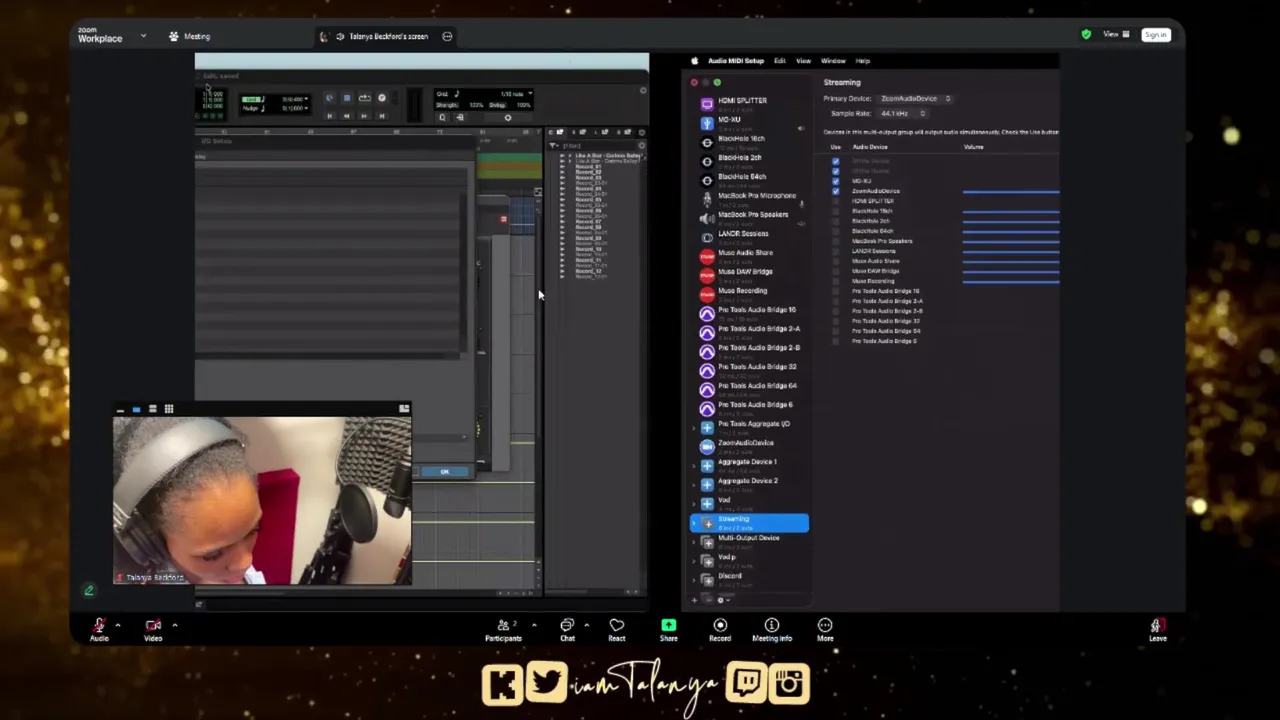The width and height of the screenshot is (1280, 720).
Task: Expand Aggregate Device 2
Action: (x=695, y=485)
